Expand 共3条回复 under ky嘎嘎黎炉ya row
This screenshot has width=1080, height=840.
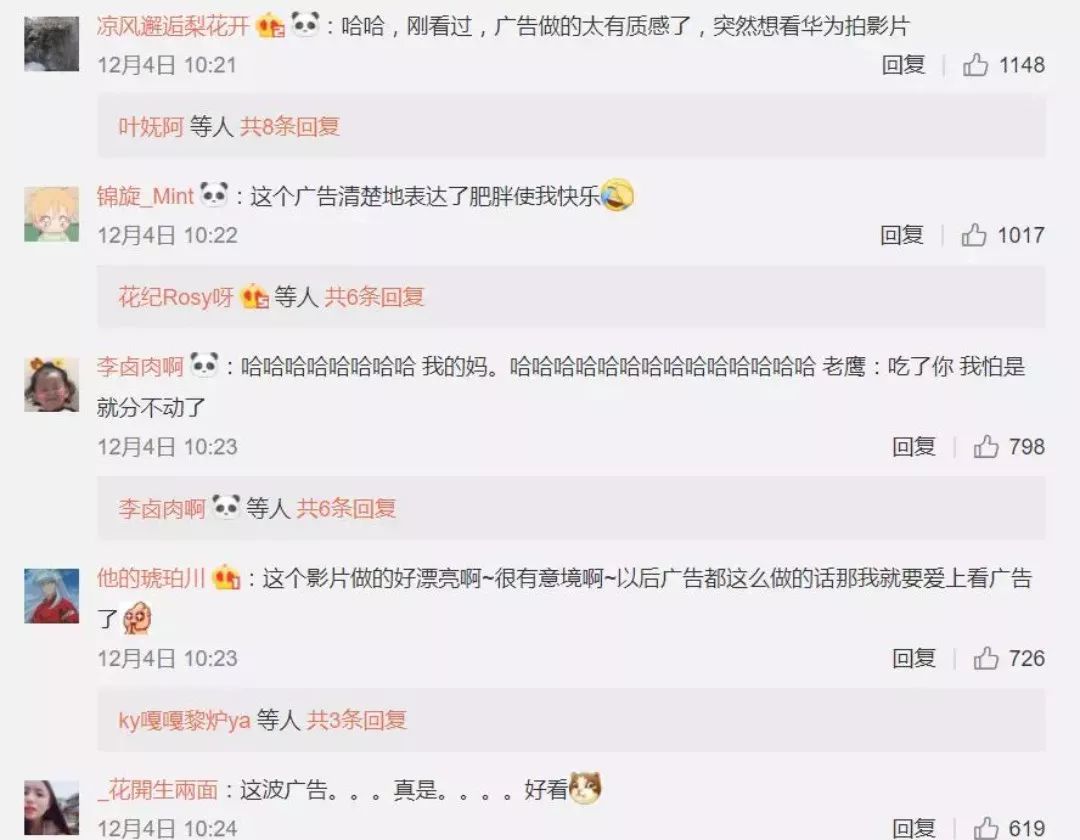[x=356, y=720]
